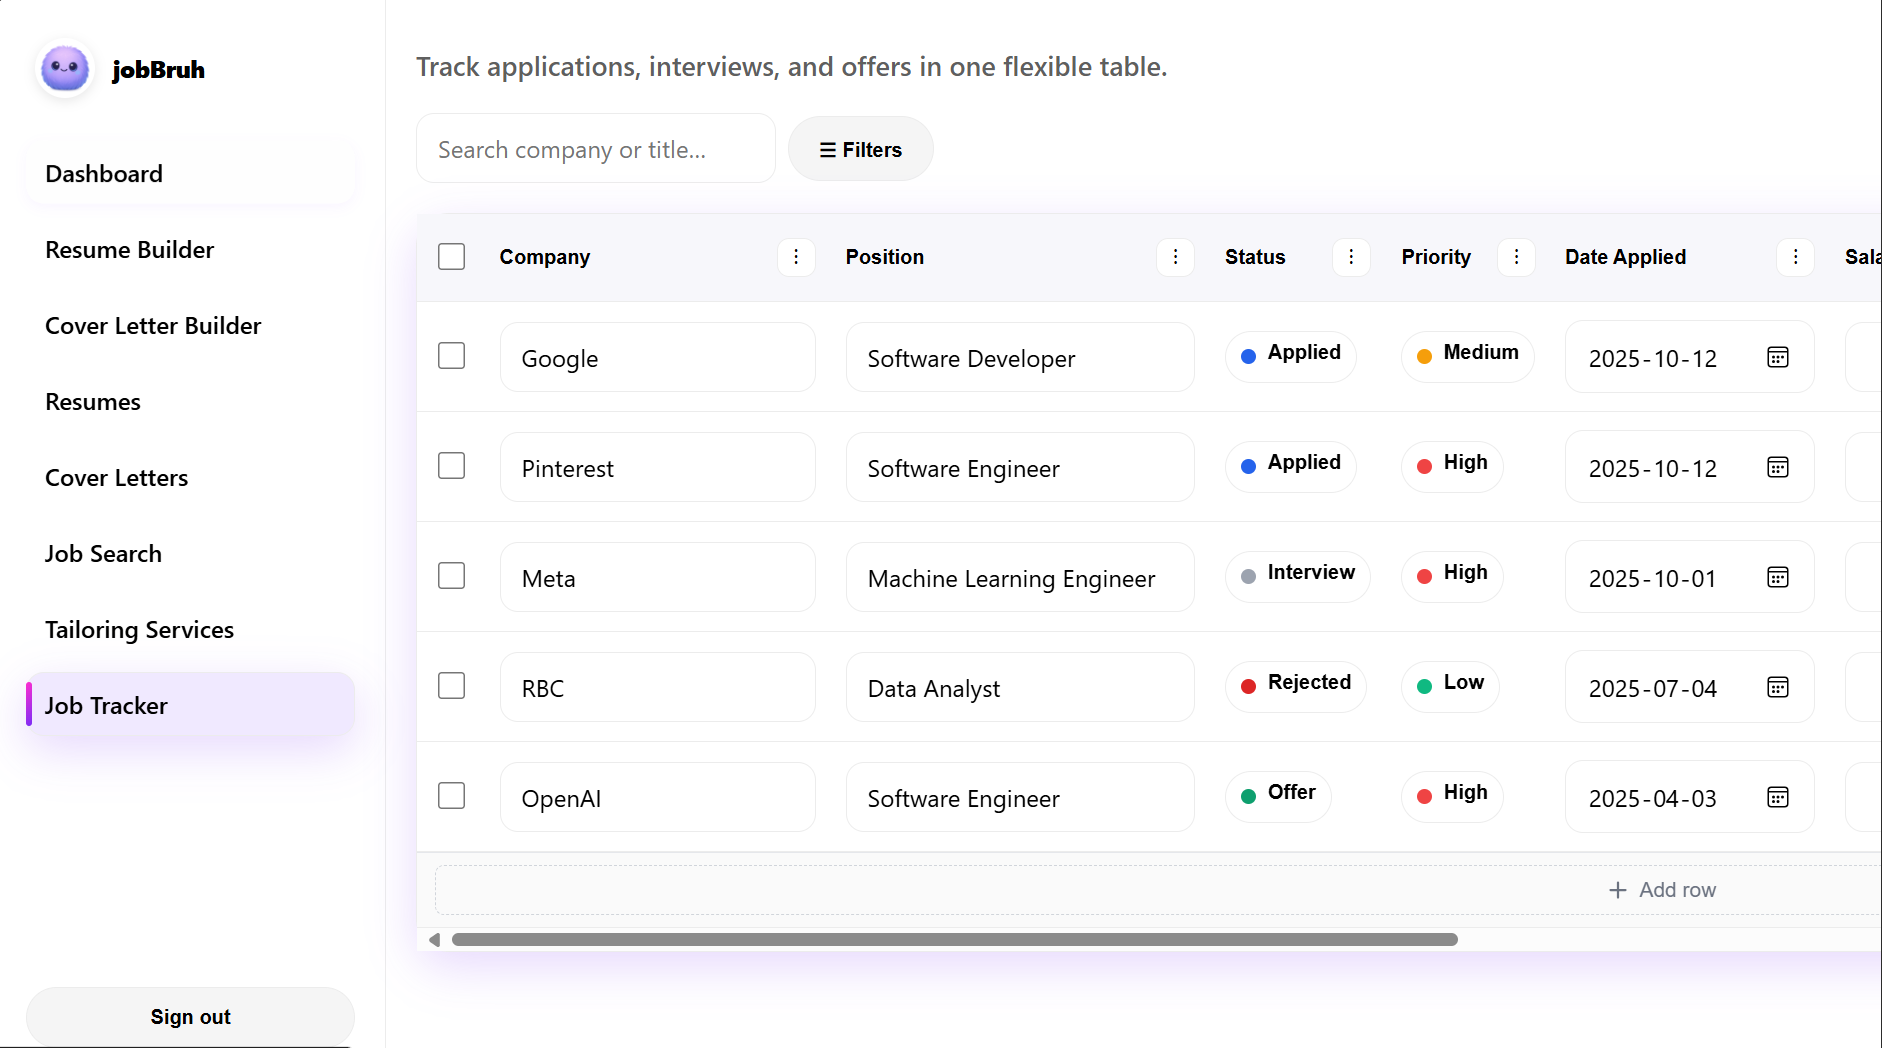Open the Date Applied column options menu

coord(1795,257)
